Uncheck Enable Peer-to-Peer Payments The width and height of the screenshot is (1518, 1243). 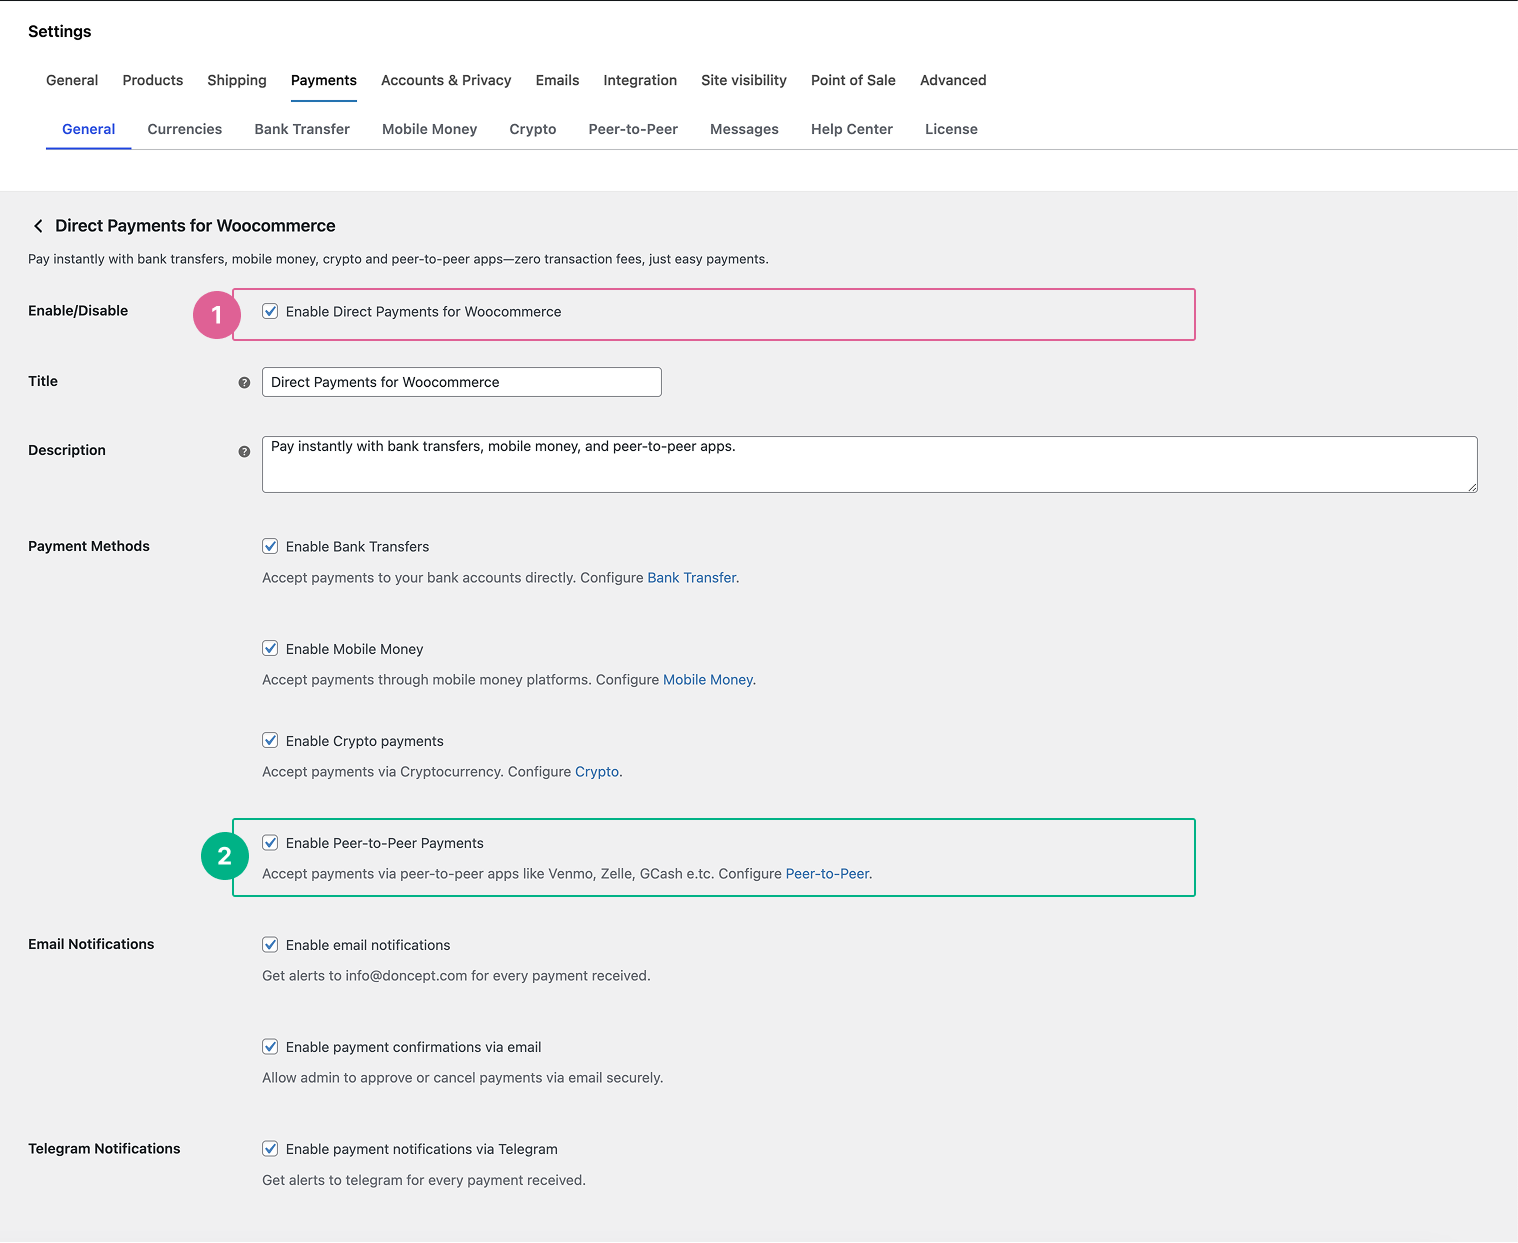[270, 842]
